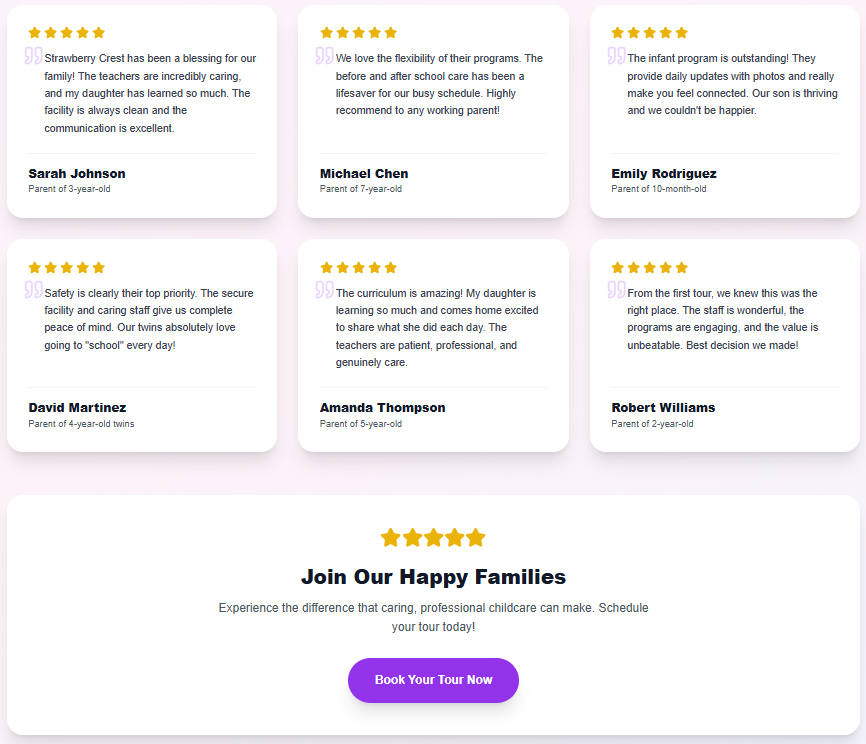Click star rating in Michael Chen's review
The height and width of the screenshot is (744, 866).
click(x=358, y=33)
